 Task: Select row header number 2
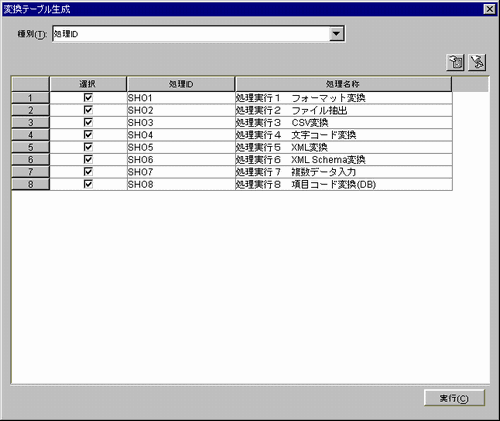(30, 110)
